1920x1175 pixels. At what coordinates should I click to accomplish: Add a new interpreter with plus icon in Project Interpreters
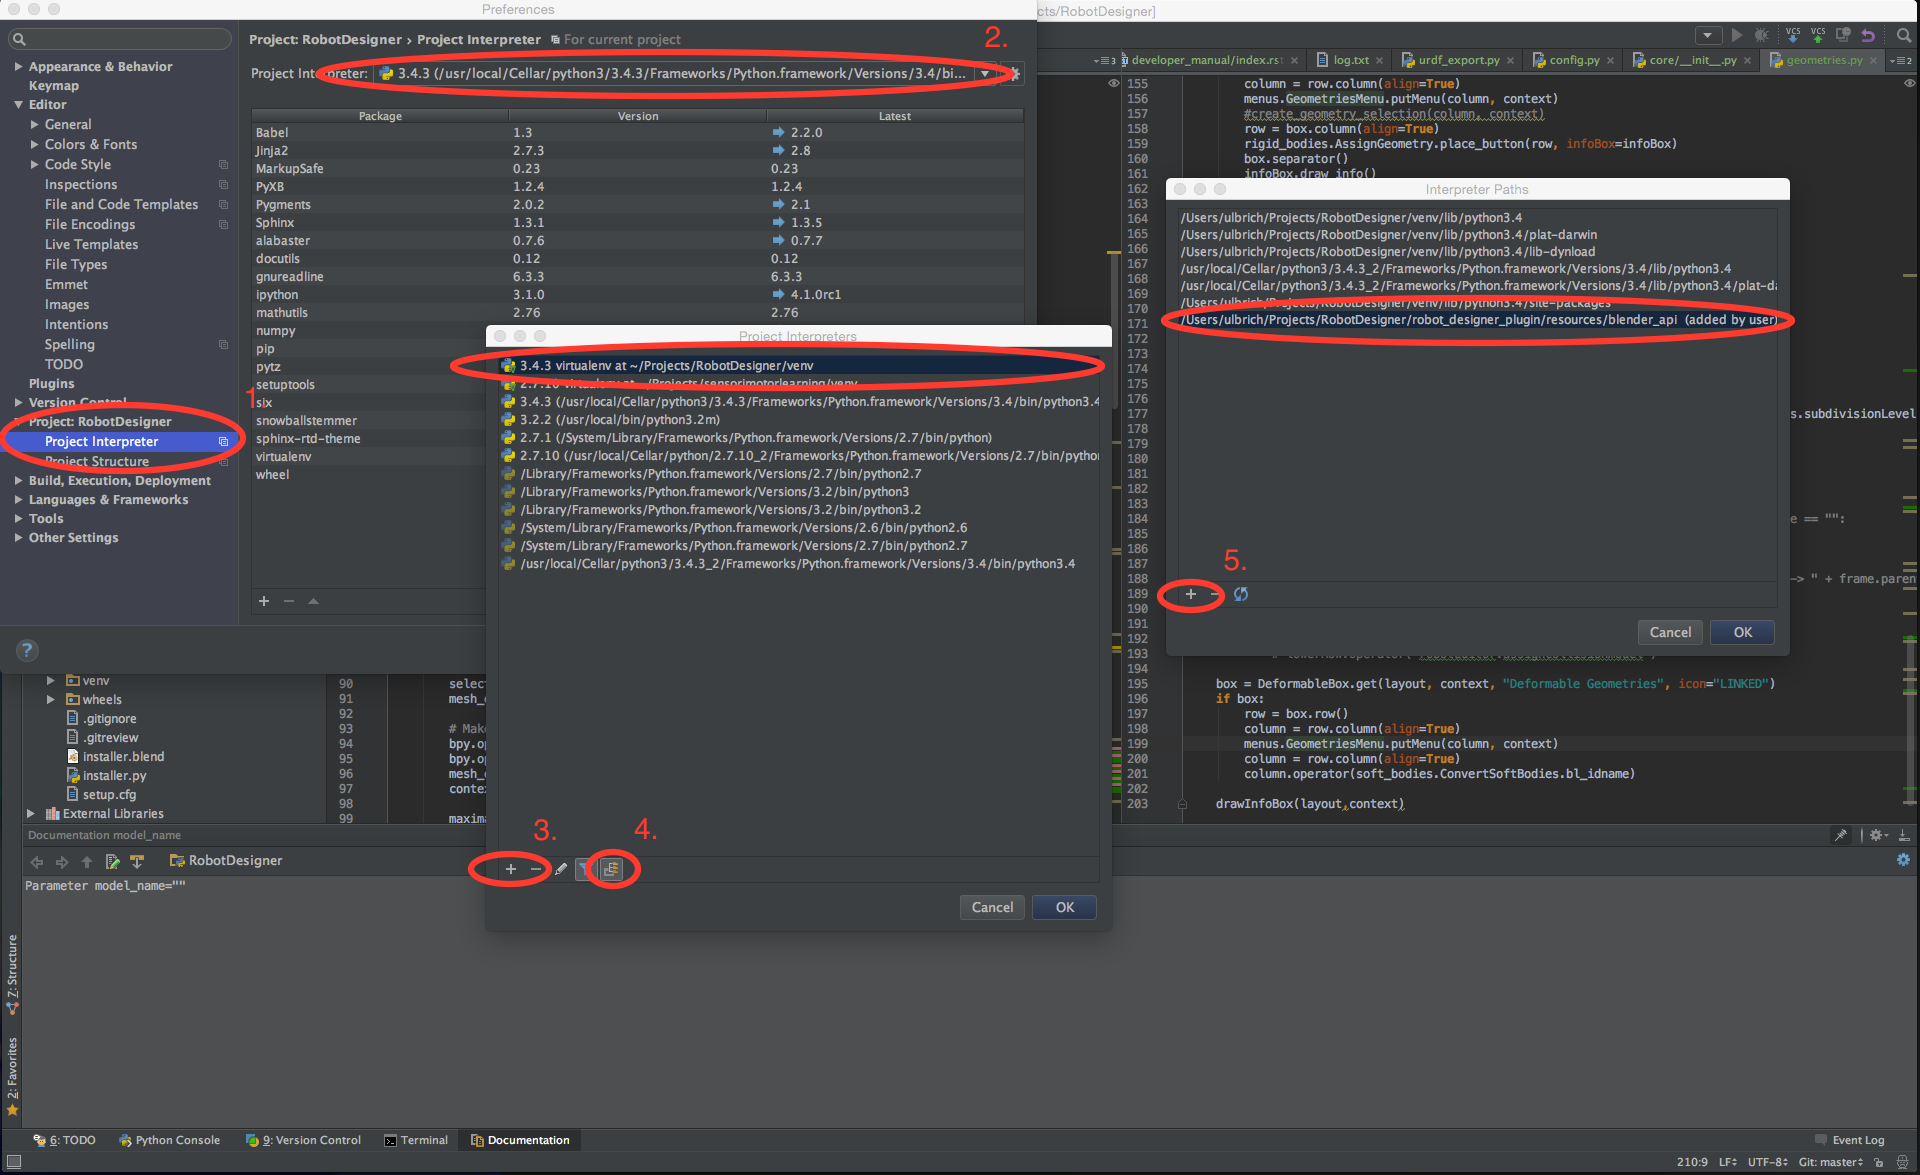[511, 869]
